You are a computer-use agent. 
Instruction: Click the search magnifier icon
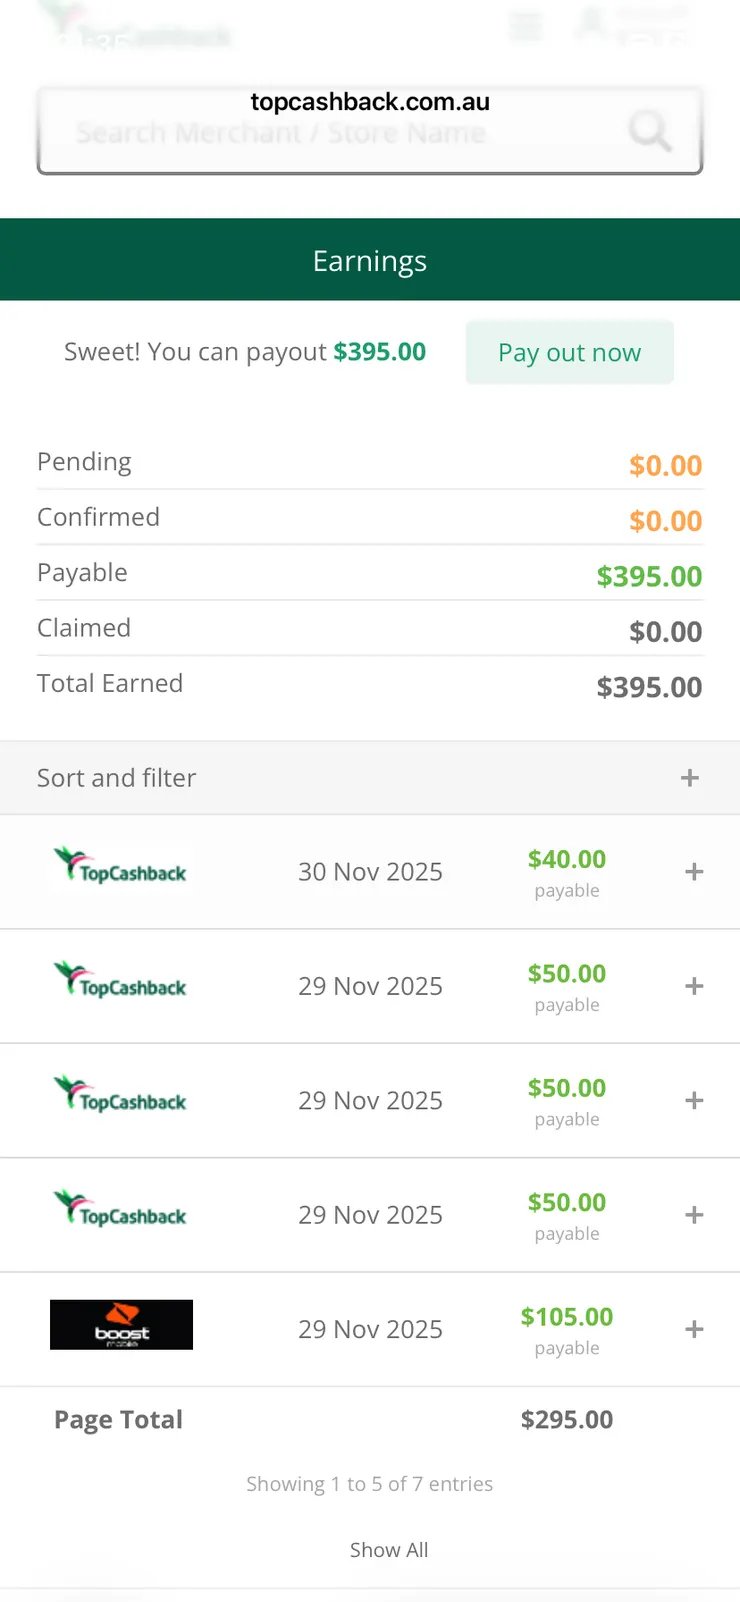pyautogui.click(x=650, y=131)
